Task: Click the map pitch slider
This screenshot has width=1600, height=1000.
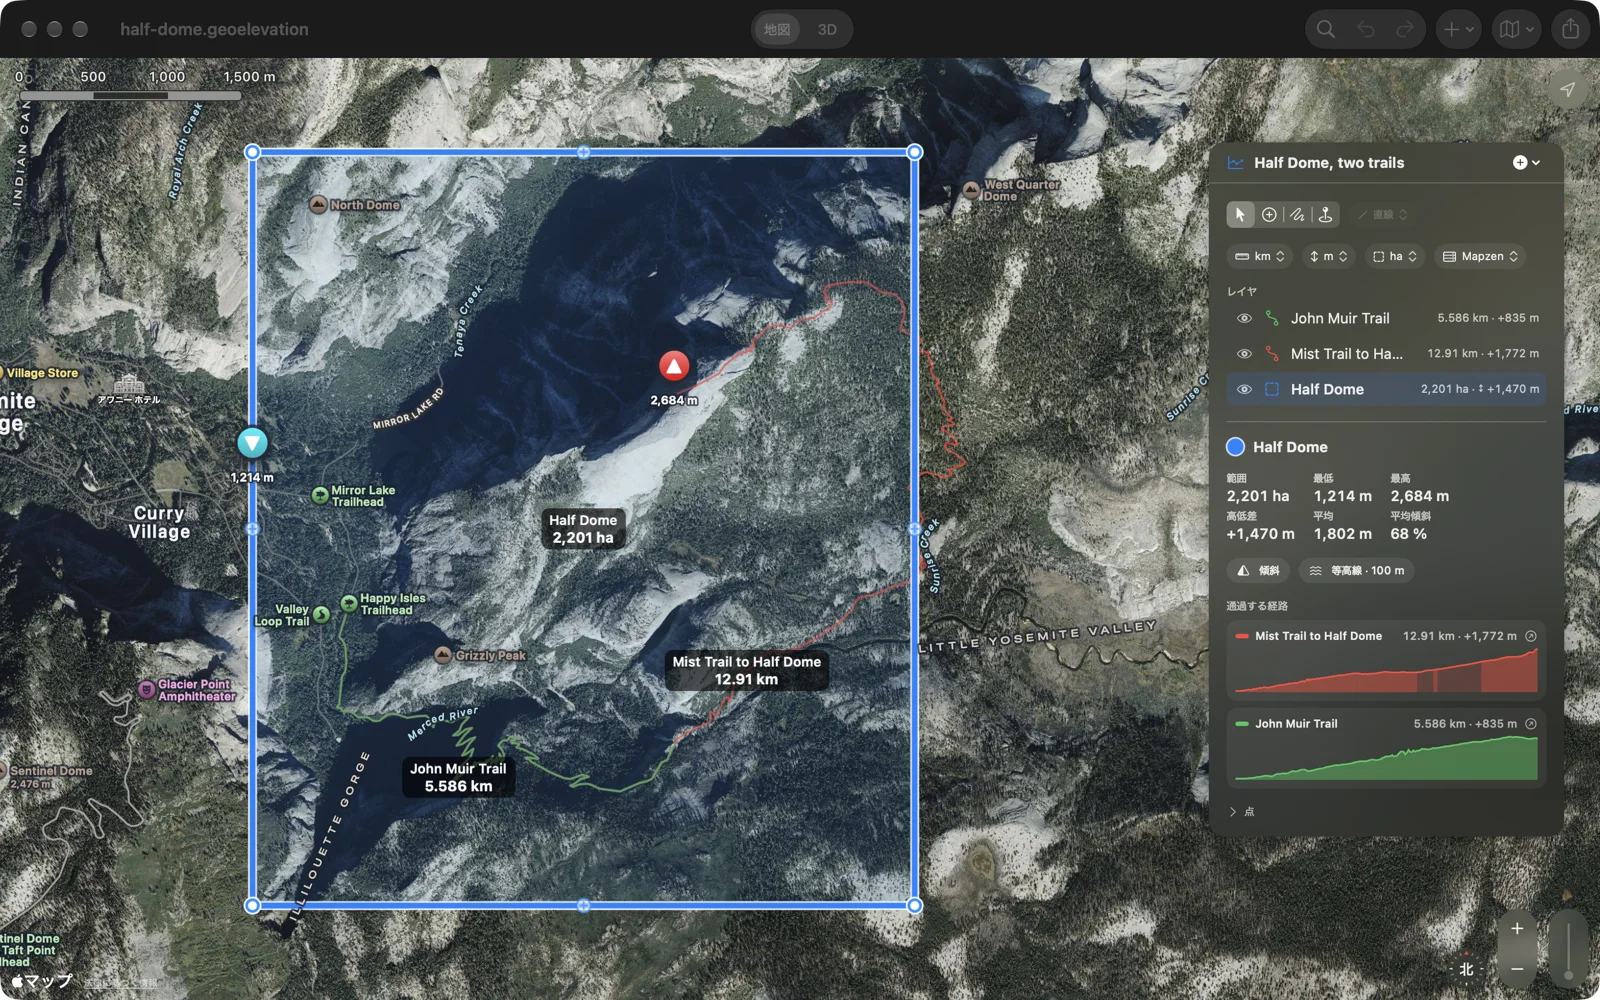Action: coord(1568,948)
